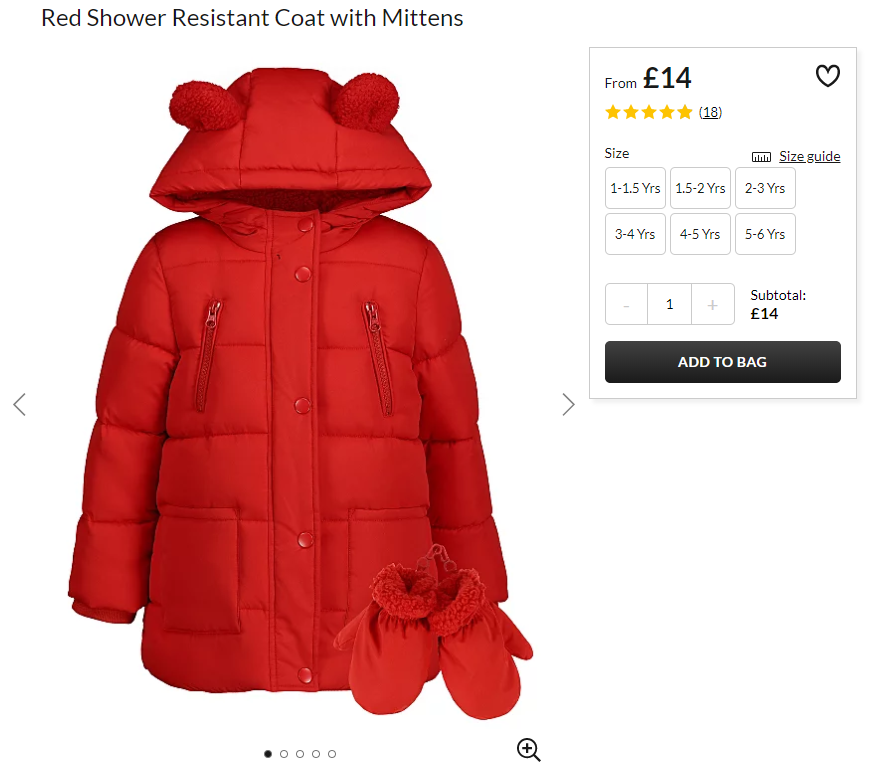Open the Size guide link
The width and height of the screenshot is (885, 769).
[809, 156]
